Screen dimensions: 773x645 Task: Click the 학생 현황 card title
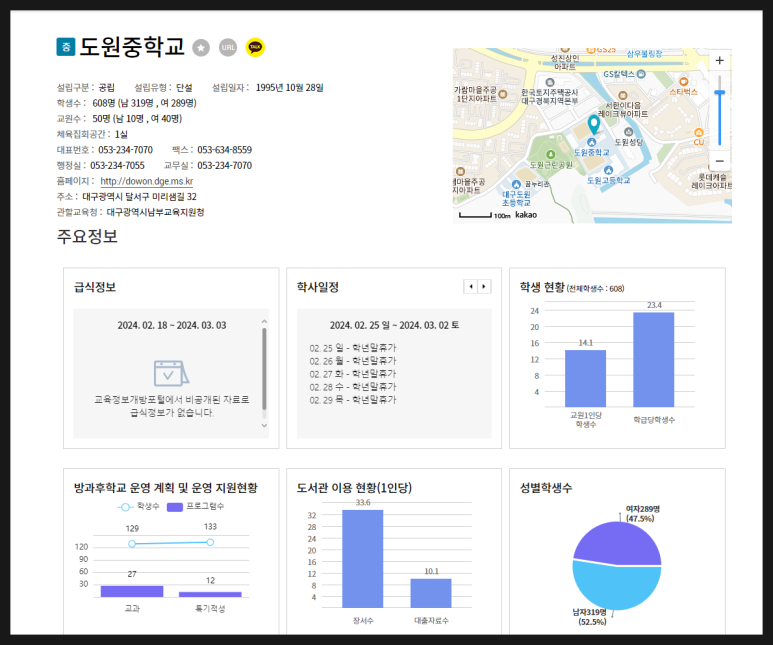542,287
